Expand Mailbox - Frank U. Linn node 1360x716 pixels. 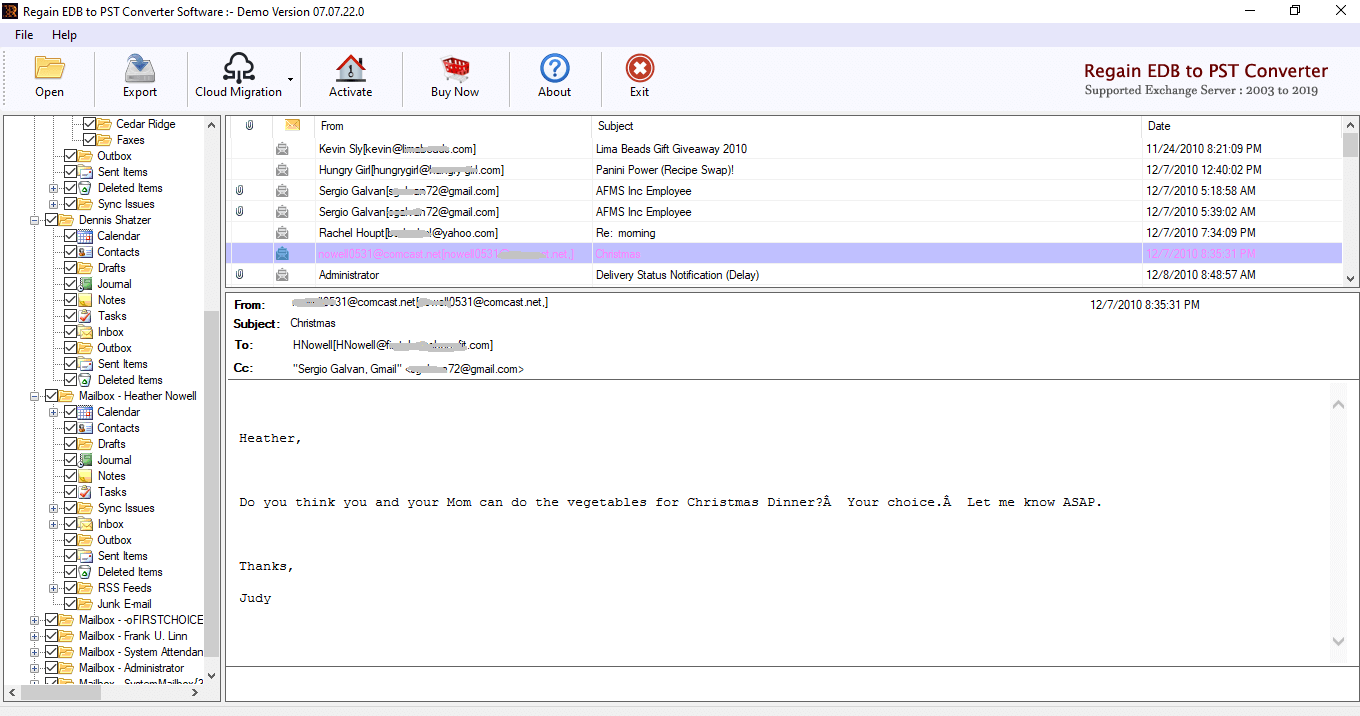[x=35, y=636]
